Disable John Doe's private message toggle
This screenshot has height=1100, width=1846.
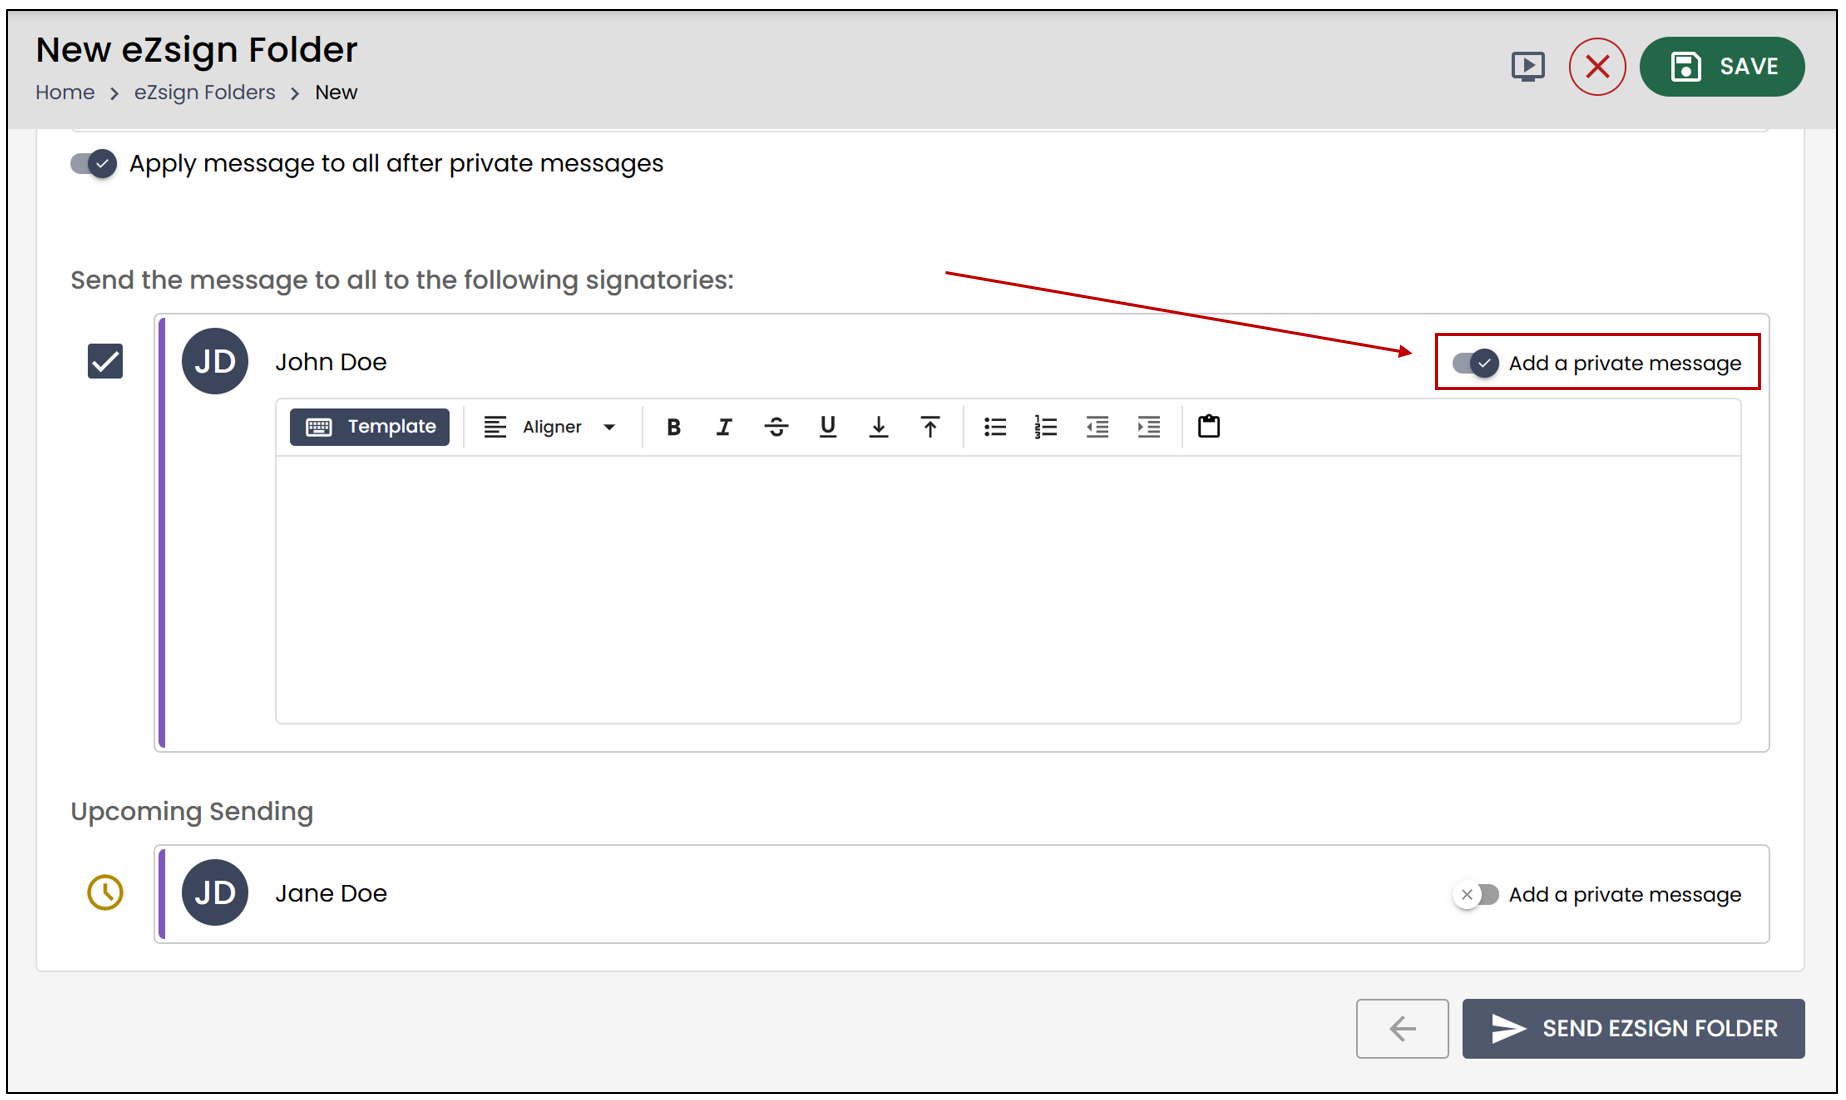coord(1475,363)
